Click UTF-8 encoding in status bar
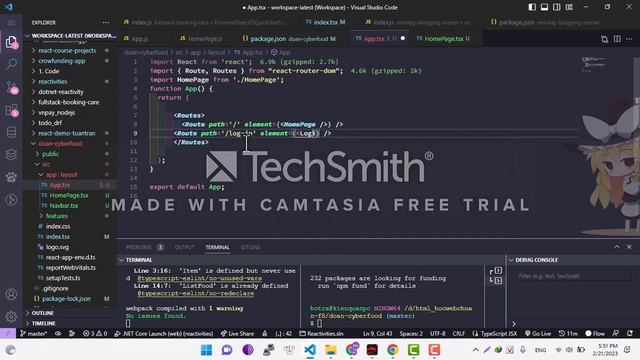This screenshot has width=640, height=360. pos(438,333)
